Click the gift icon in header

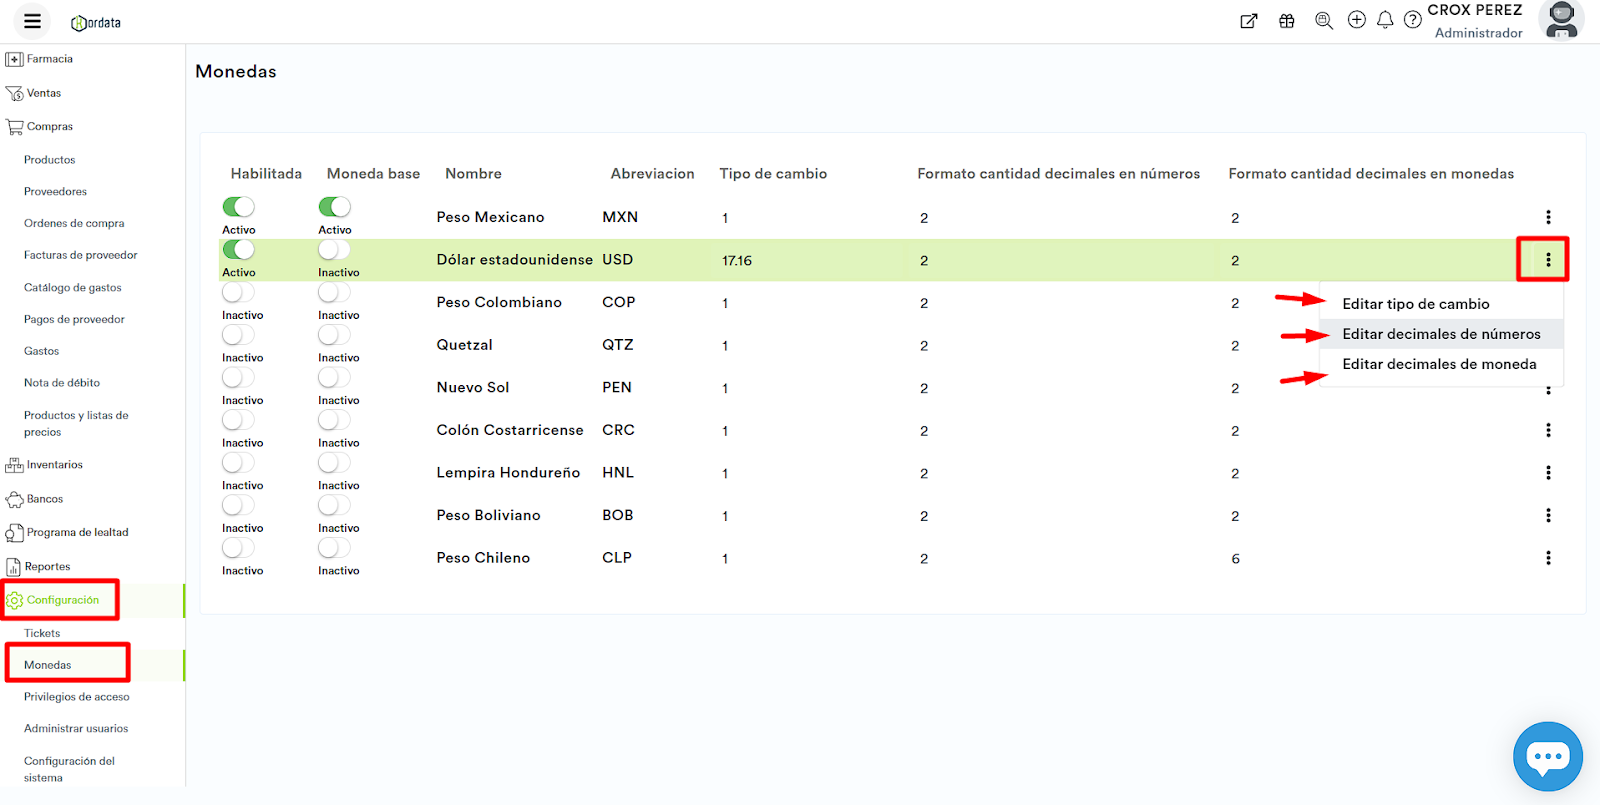(x=1287, y=21)
